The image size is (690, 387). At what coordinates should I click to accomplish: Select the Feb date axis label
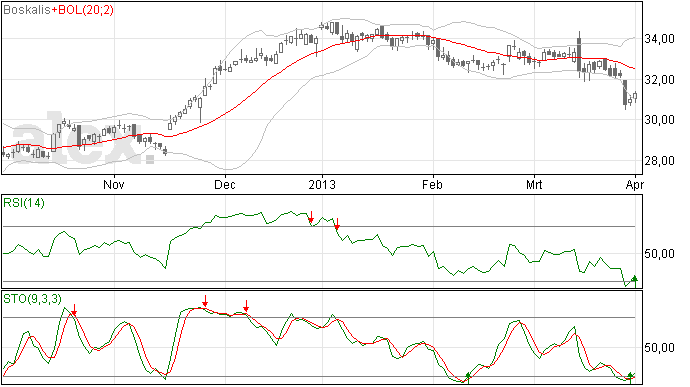(432, 184)
